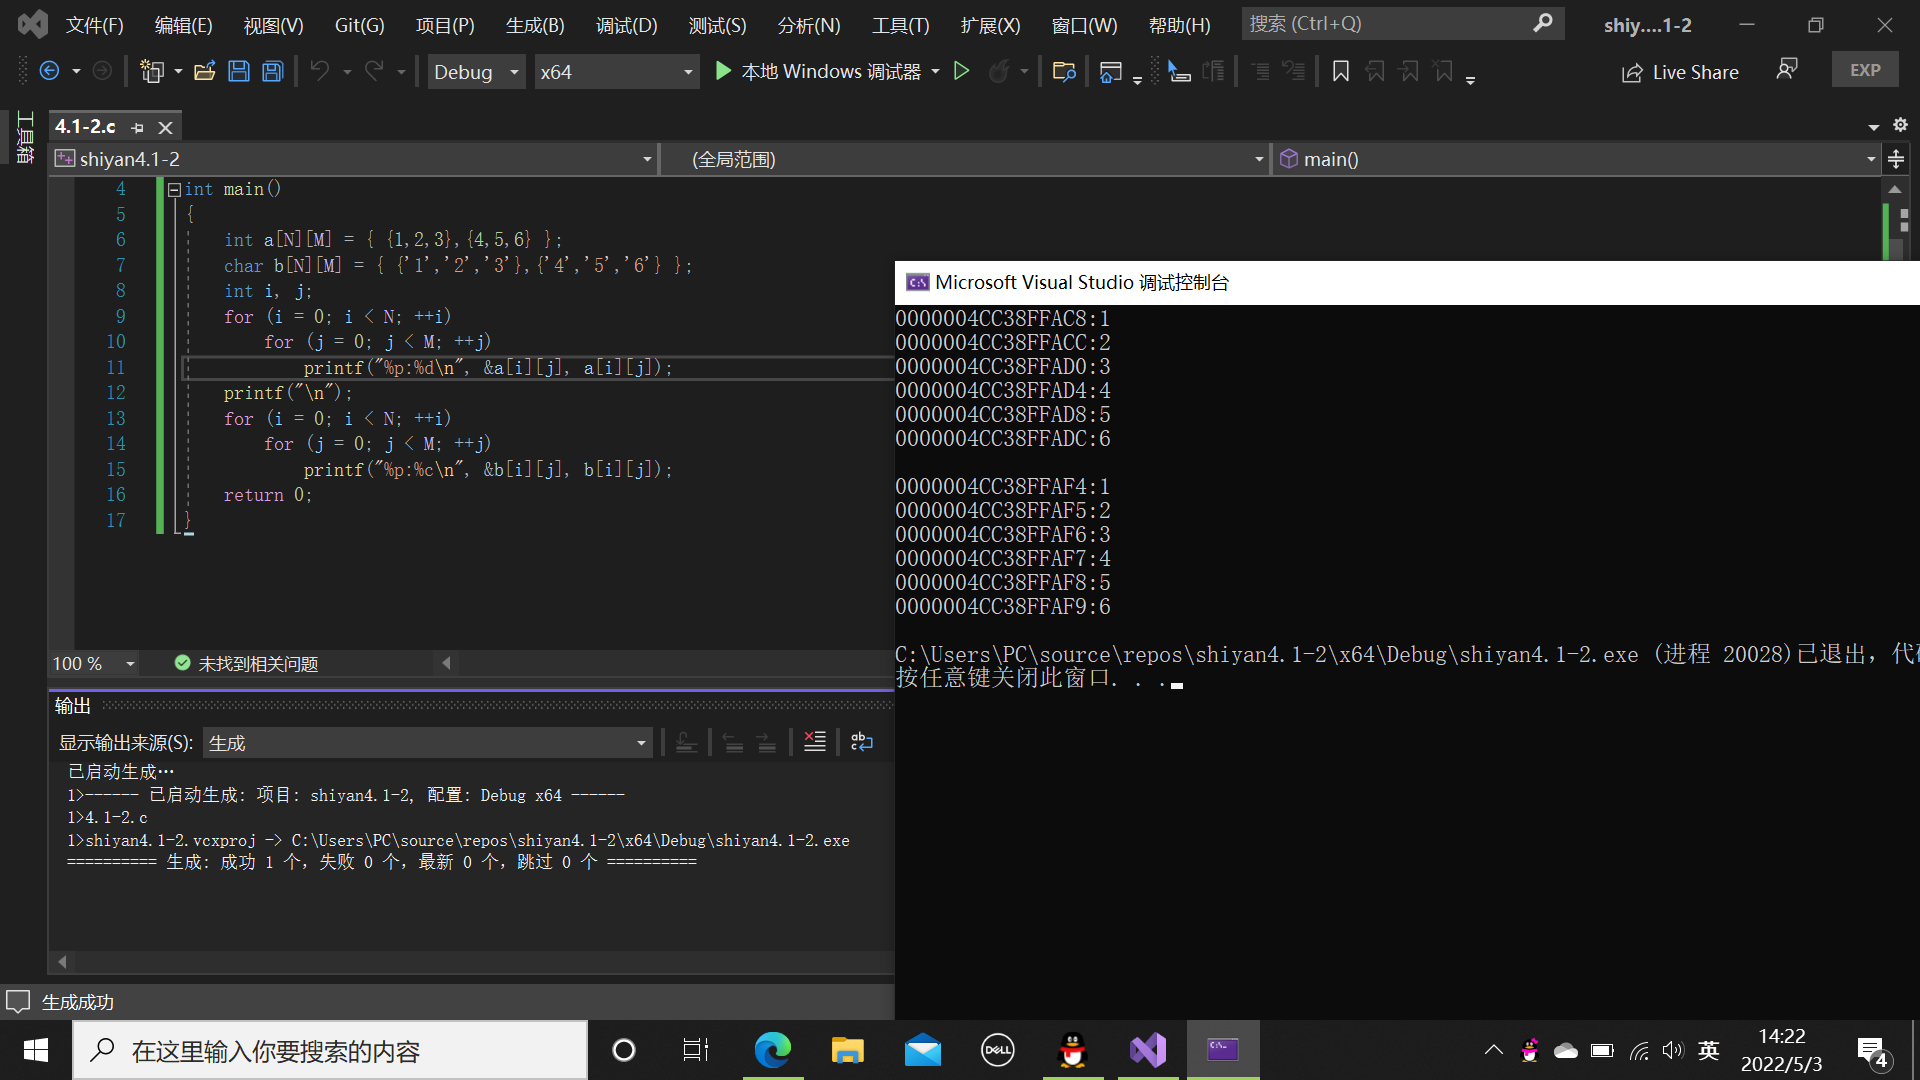1920x1080 pixels.
Task: Start without debugging using outlined play icon
Action: tap(961, 71)
